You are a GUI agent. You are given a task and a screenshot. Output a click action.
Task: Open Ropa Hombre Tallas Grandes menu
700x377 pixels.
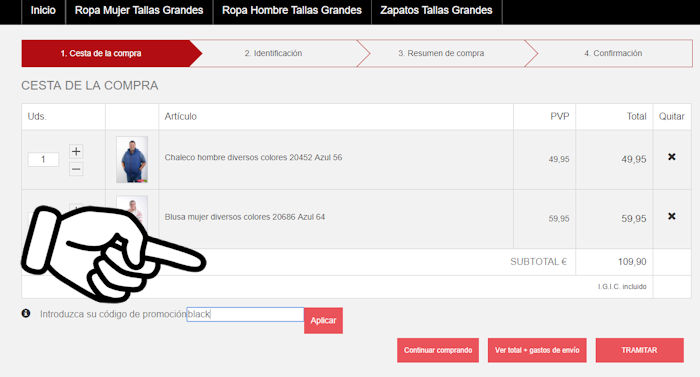(x=292, y=11)
